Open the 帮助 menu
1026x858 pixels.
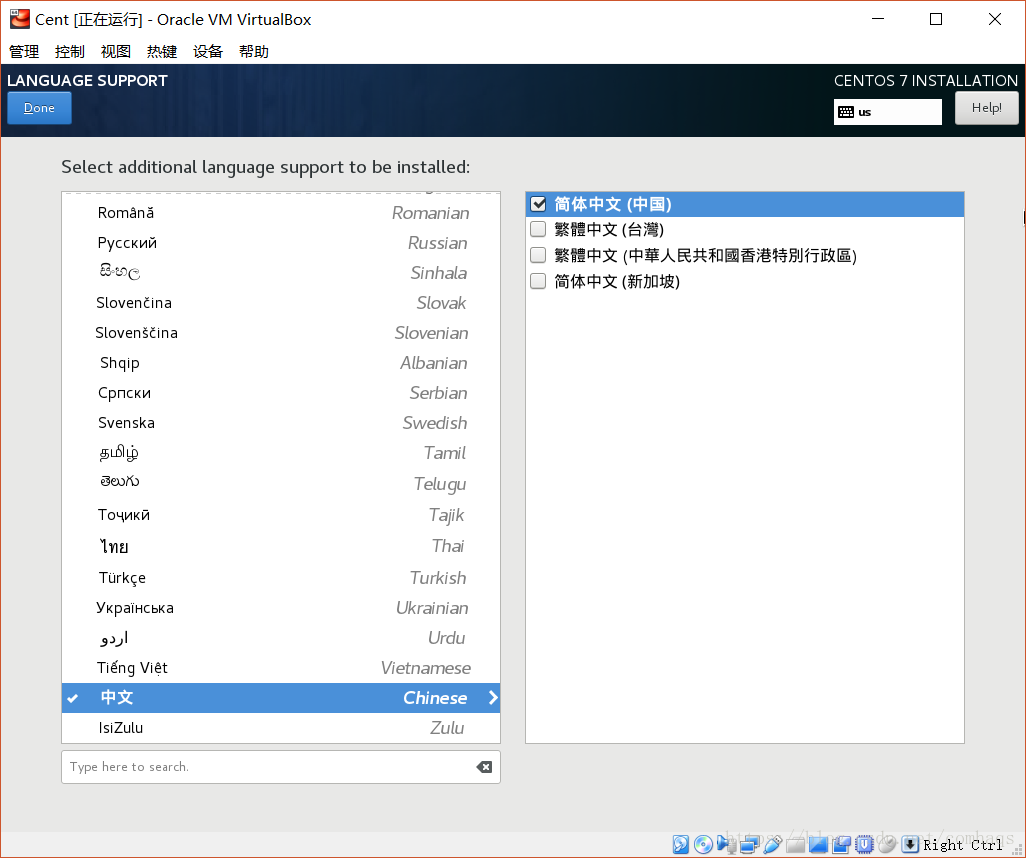coord(254,52)
